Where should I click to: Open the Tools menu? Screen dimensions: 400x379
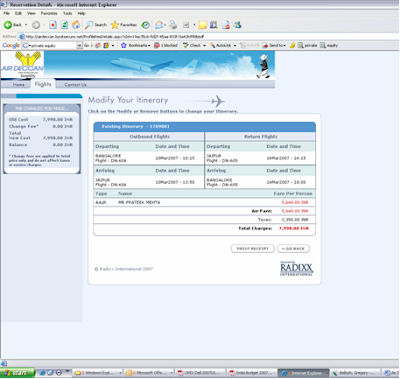[67, 13]
